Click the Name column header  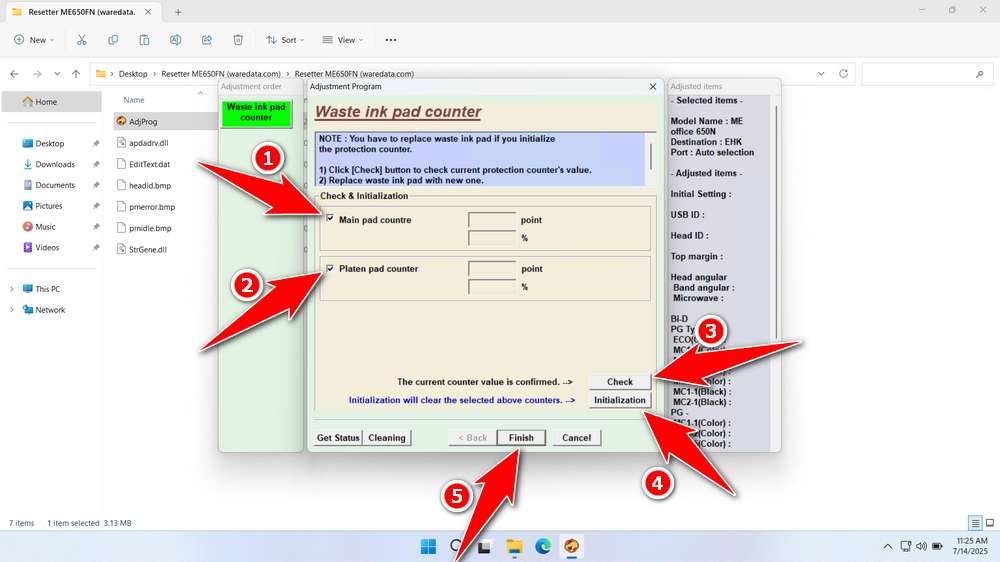click(133, 100)
